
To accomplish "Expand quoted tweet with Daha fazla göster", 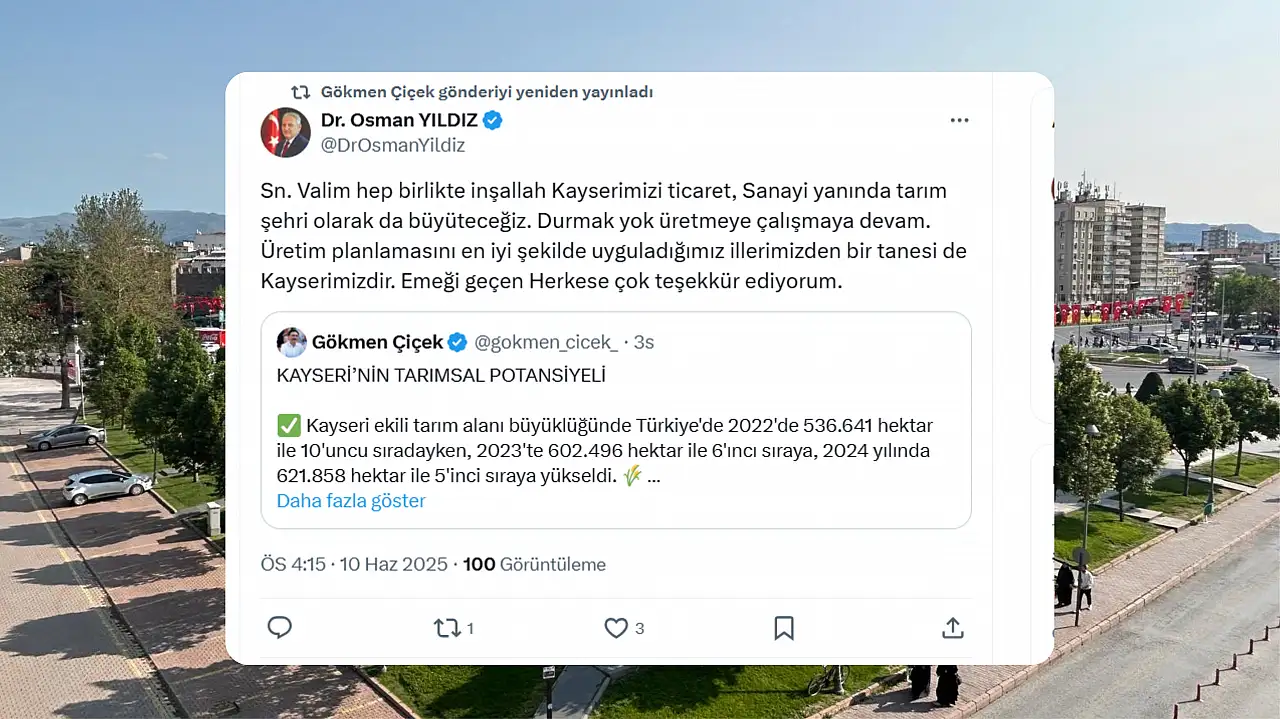I will click(x=351, y=501).
